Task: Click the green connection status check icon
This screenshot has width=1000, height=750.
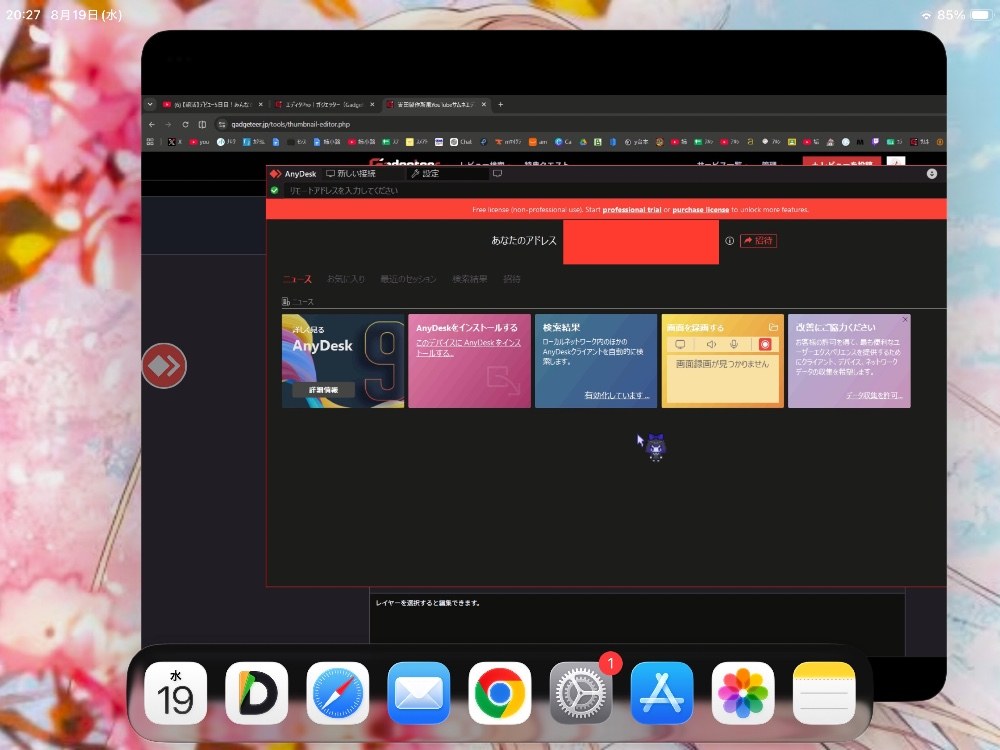Action: tap(275, 190)
